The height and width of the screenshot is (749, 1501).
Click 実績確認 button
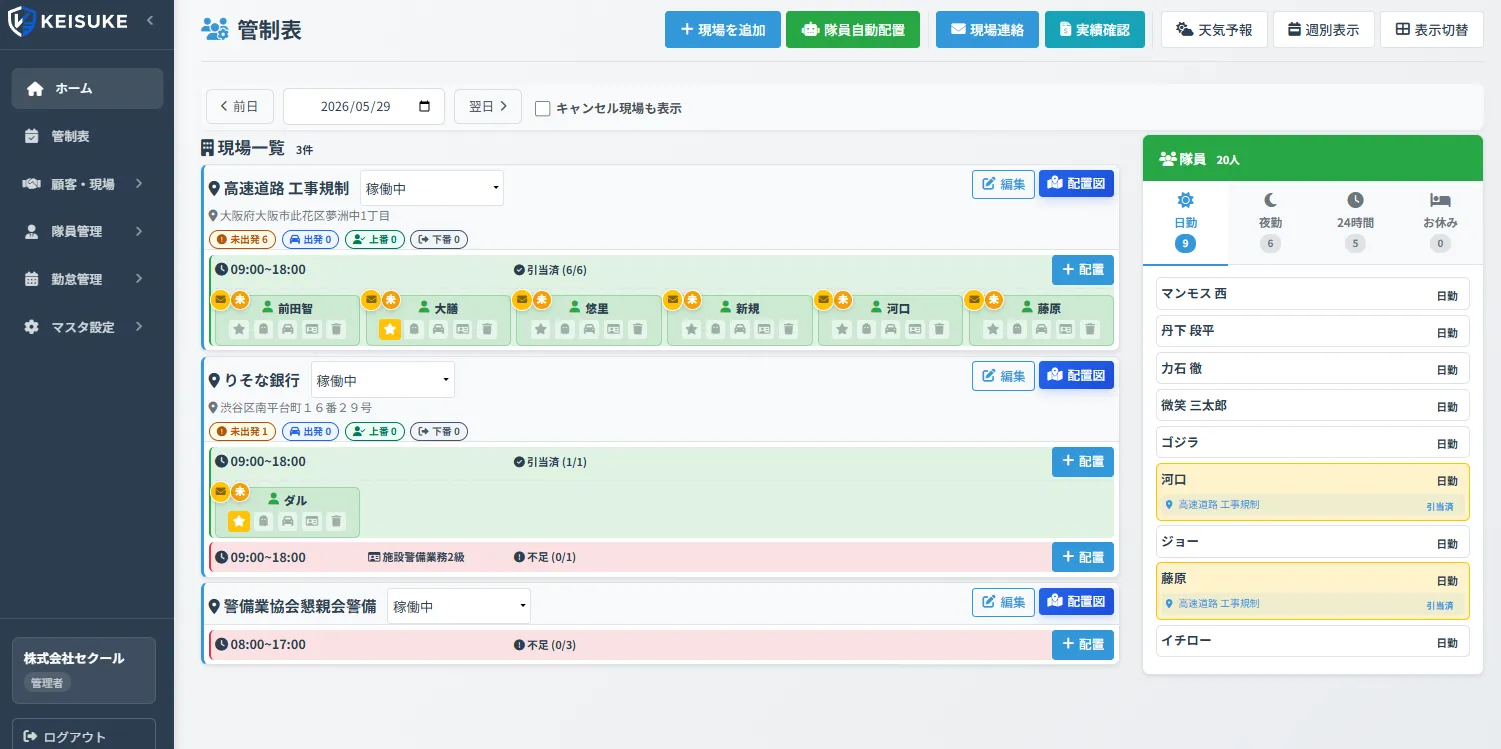click(x=1094, y=29)
